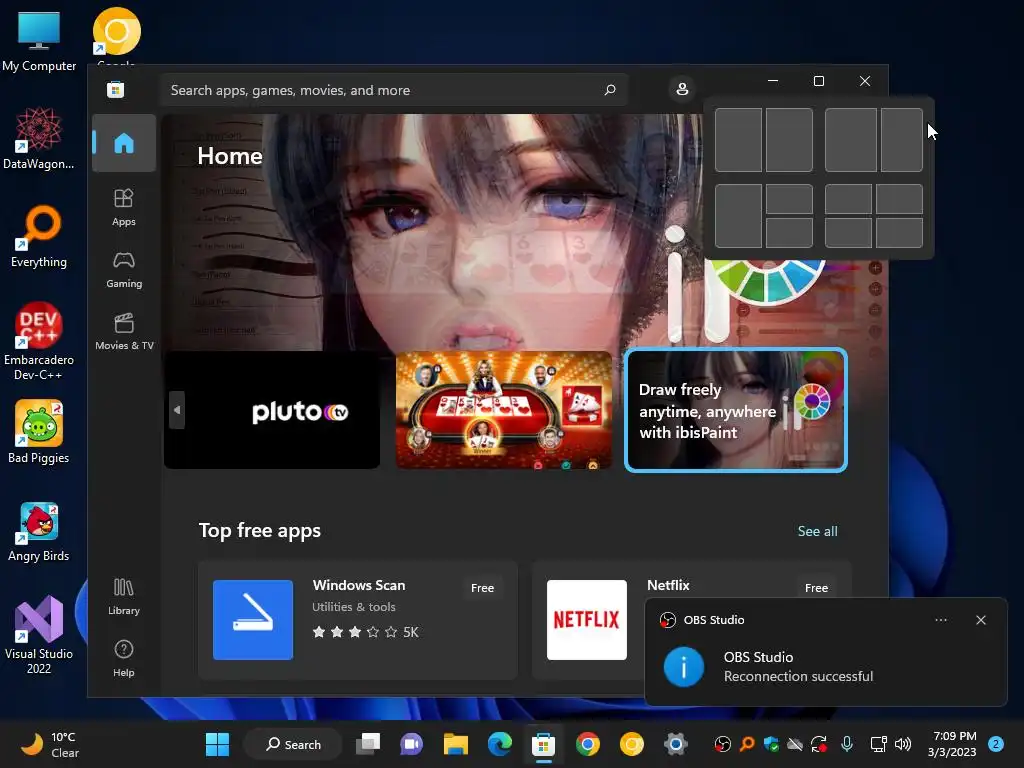Select the Angry Birds desktop shortcut
Viewport: 1024px width, 768px height.
39,532
